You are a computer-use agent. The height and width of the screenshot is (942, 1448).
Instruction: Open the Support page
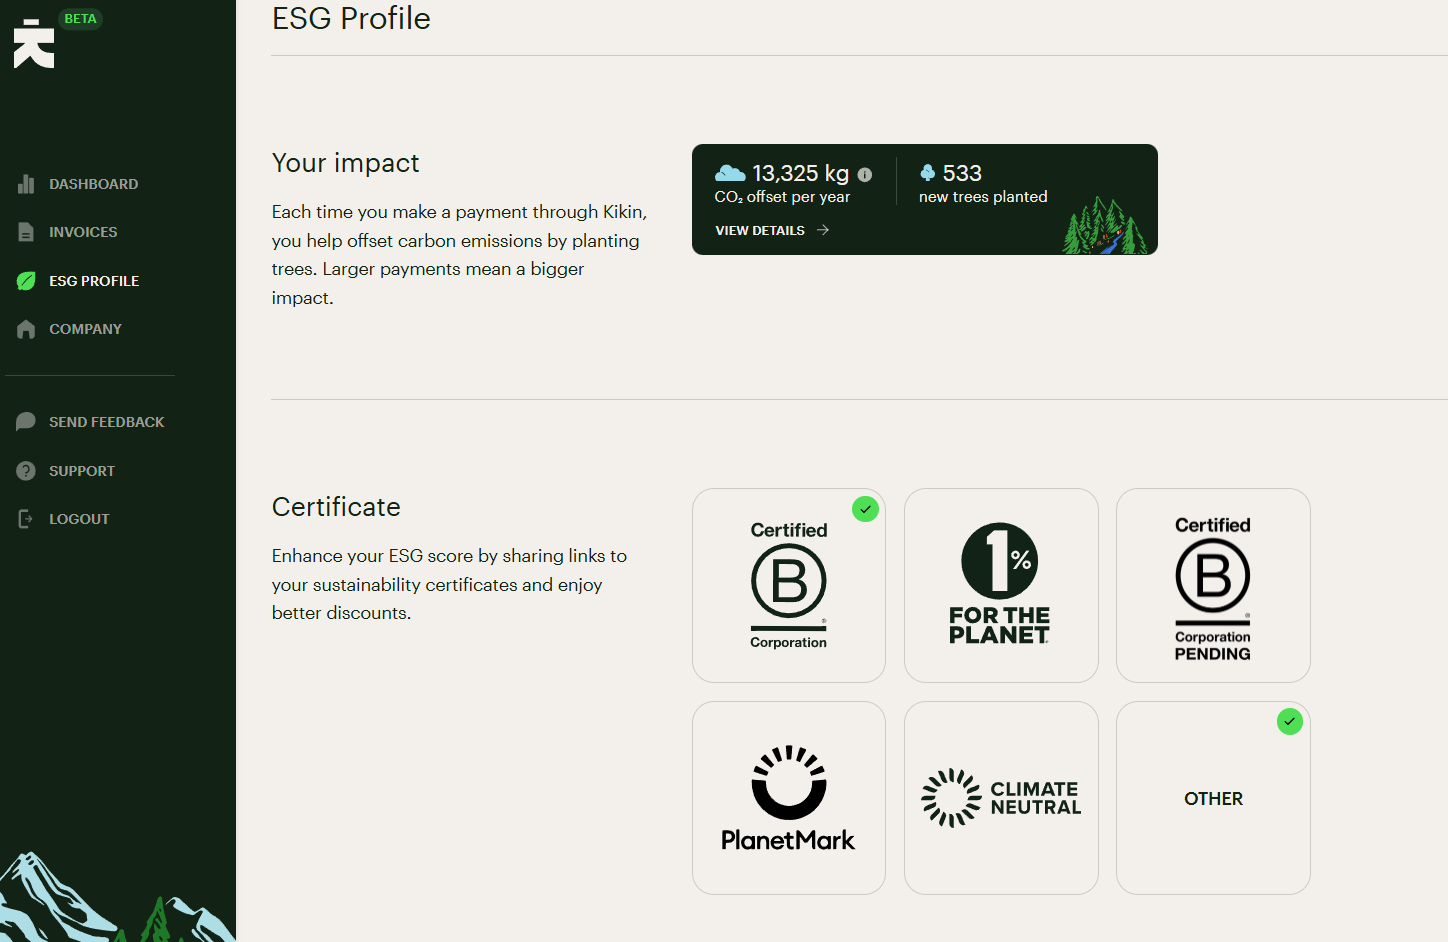click(x=82, y=471)
